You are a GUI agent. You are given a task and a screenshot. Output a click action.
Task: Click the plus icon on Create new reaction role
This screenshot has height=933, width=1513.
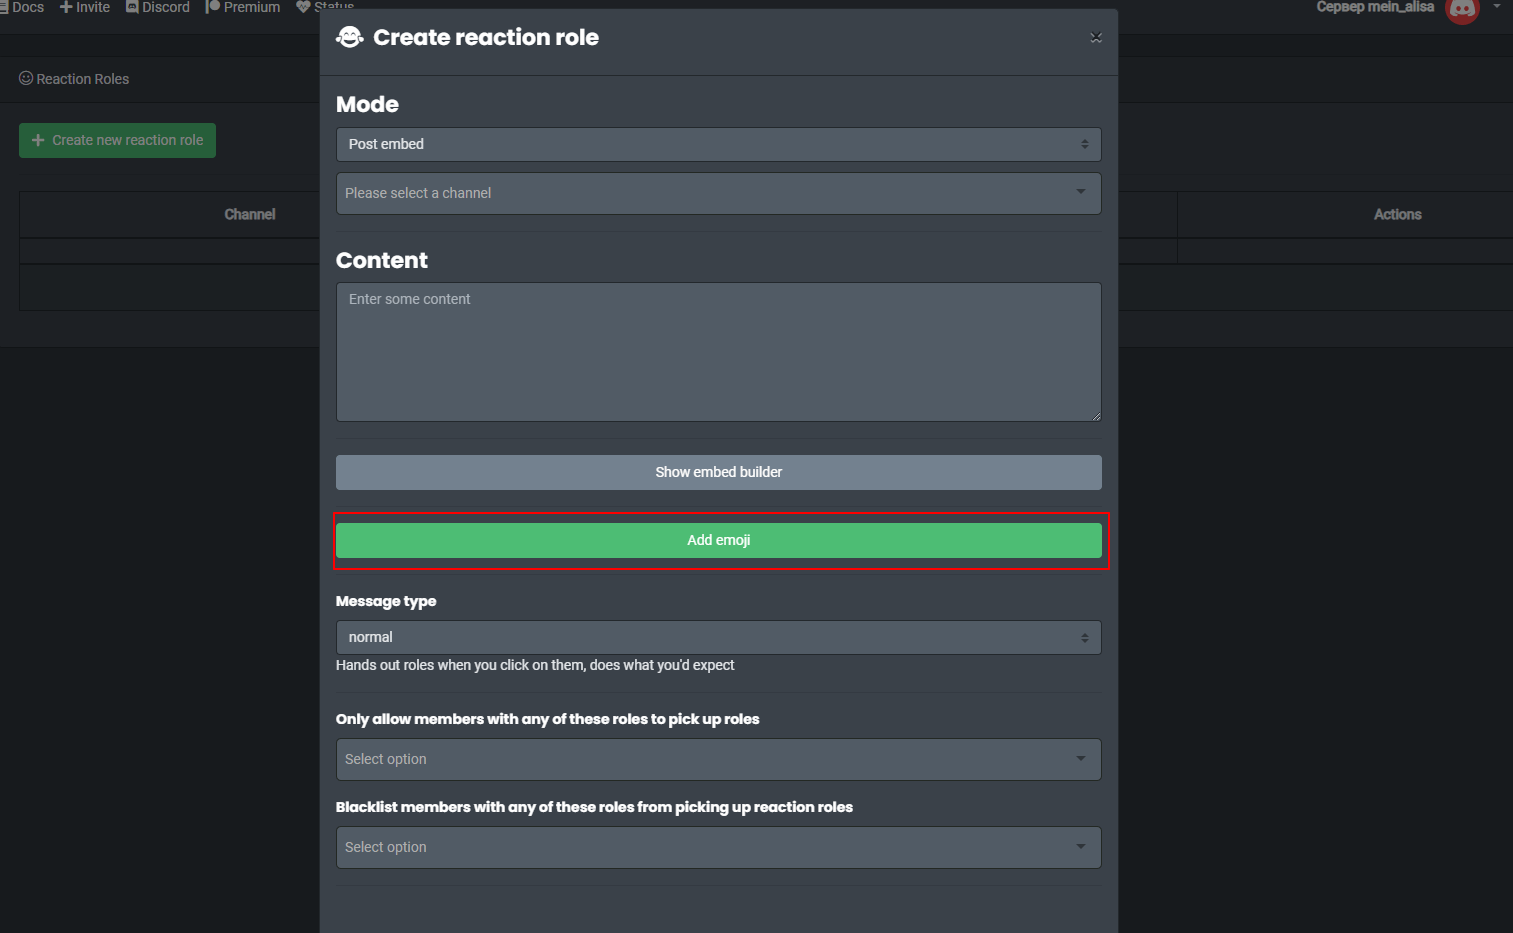click(x=38, y=140)
